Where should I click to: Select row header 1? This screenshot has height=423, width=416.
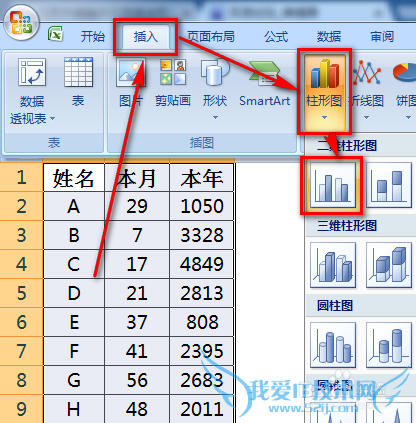pyautogui.click(x=21, y=177)
